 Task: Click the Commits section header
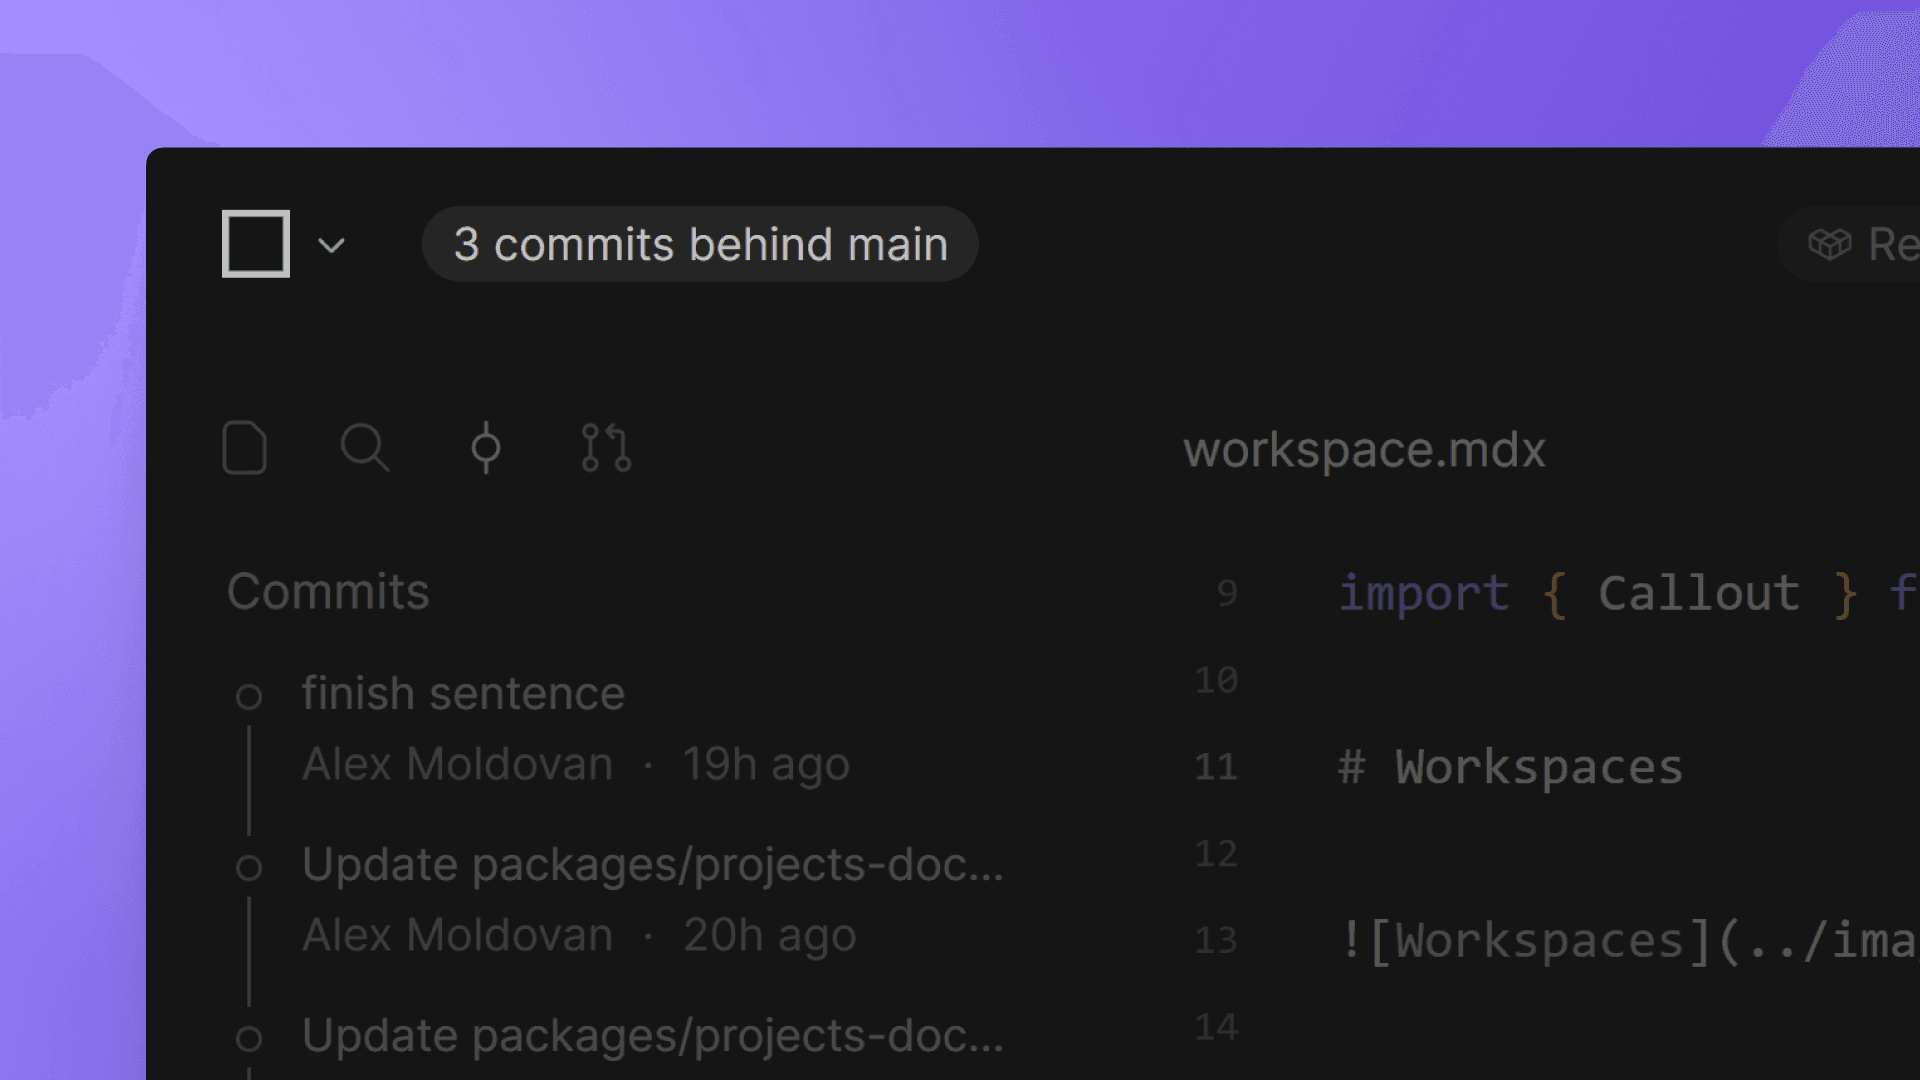[328, 591]
